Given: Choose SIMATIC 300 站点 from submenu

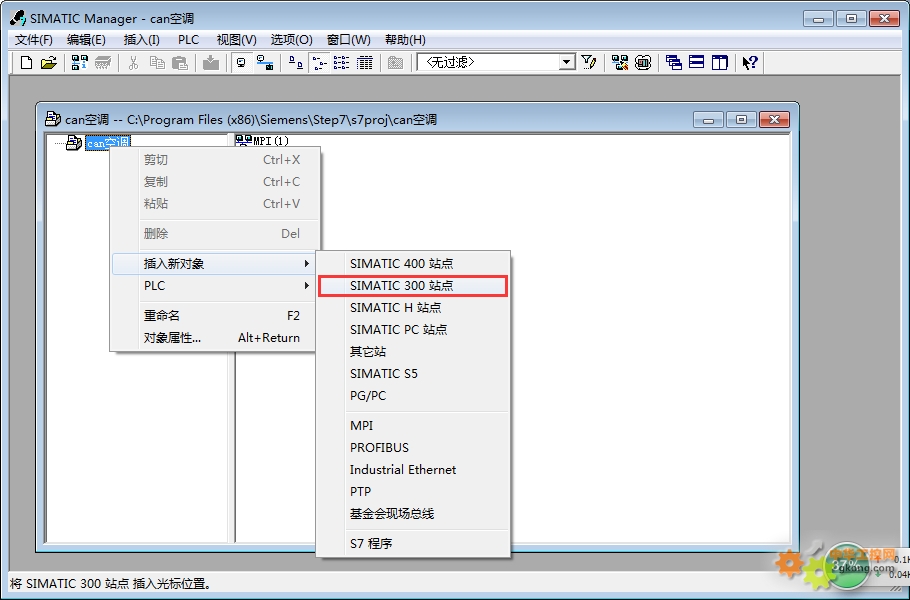Looking at the screenshot, I should 413,285.
